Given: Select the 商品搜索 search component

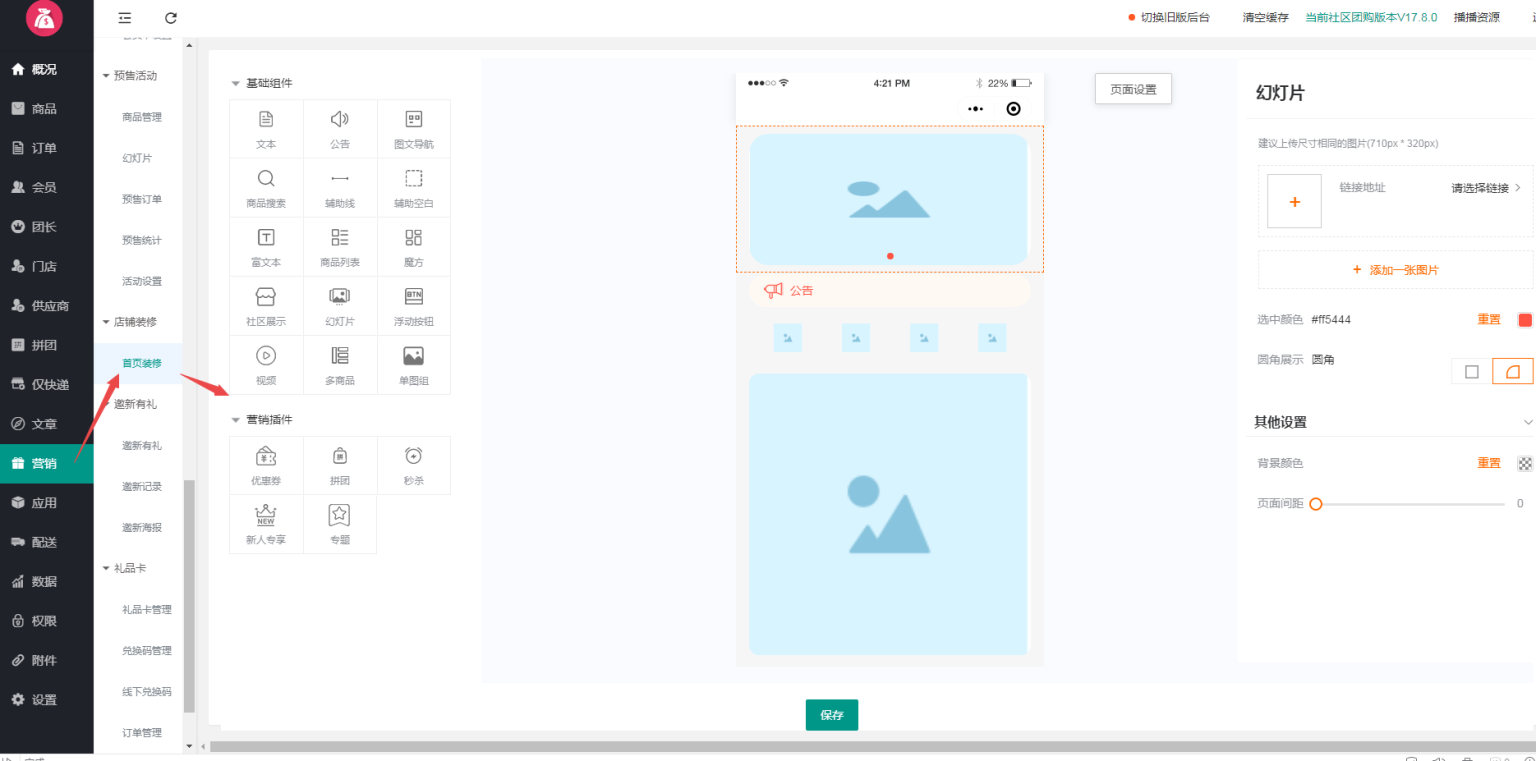Looking at the screenshot, I should [266, 188].
